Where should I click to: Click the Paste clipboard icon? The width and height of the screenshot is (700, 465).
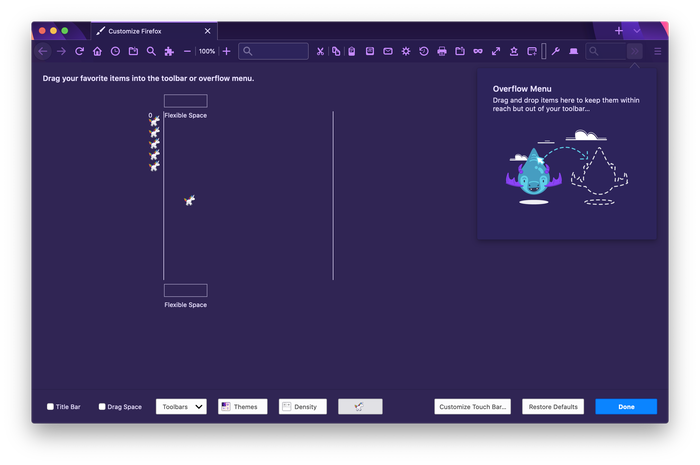coord(352,51)
